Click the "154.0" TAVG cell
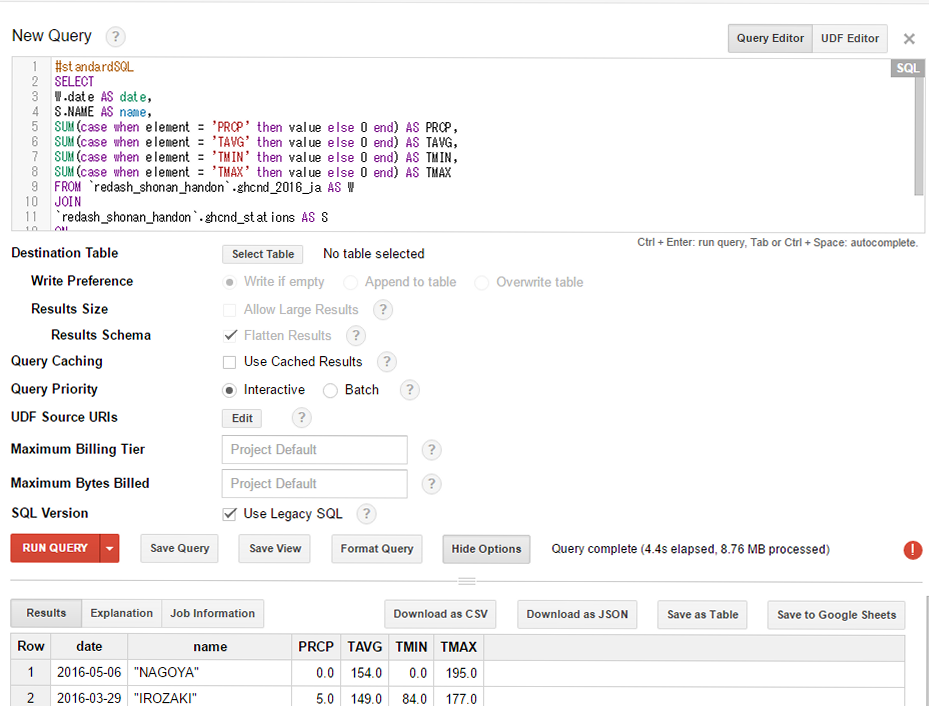929x706 pixels. (364, 673)
